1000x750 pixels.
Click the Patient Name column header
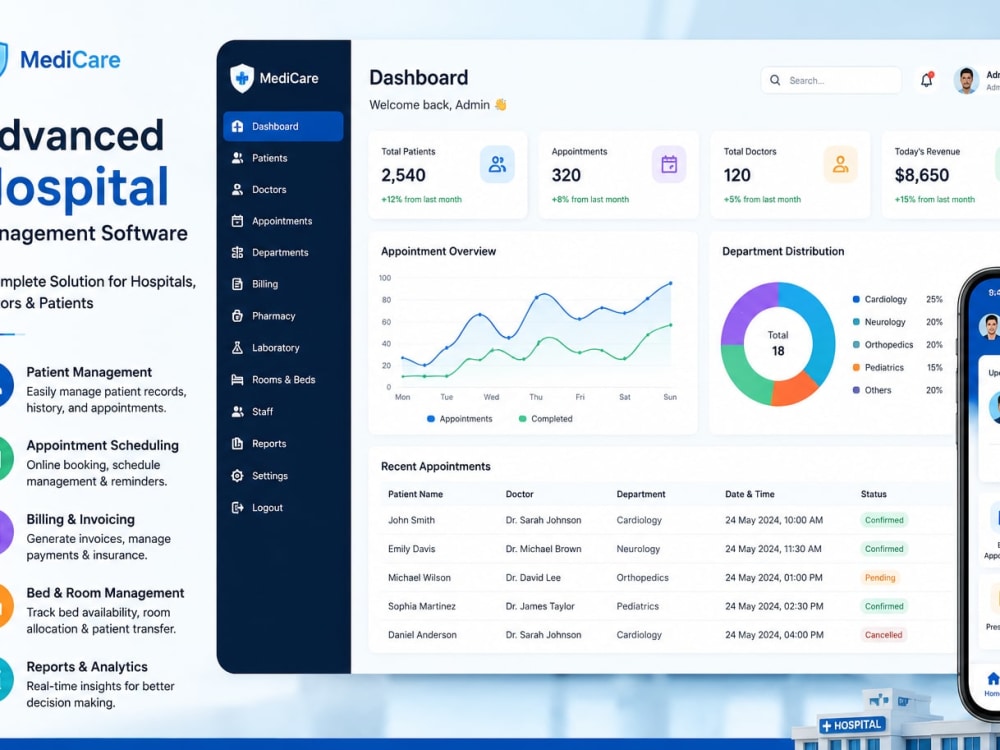415,494
